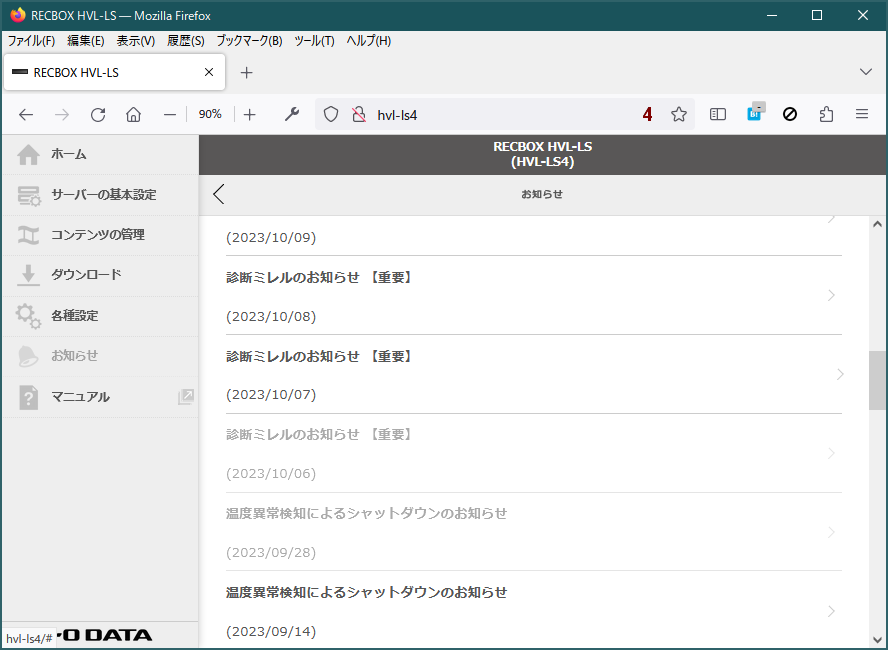This screenshot has height=650, width=888.
Task: Go to ホーム in the sidebar
Action: 100,155
